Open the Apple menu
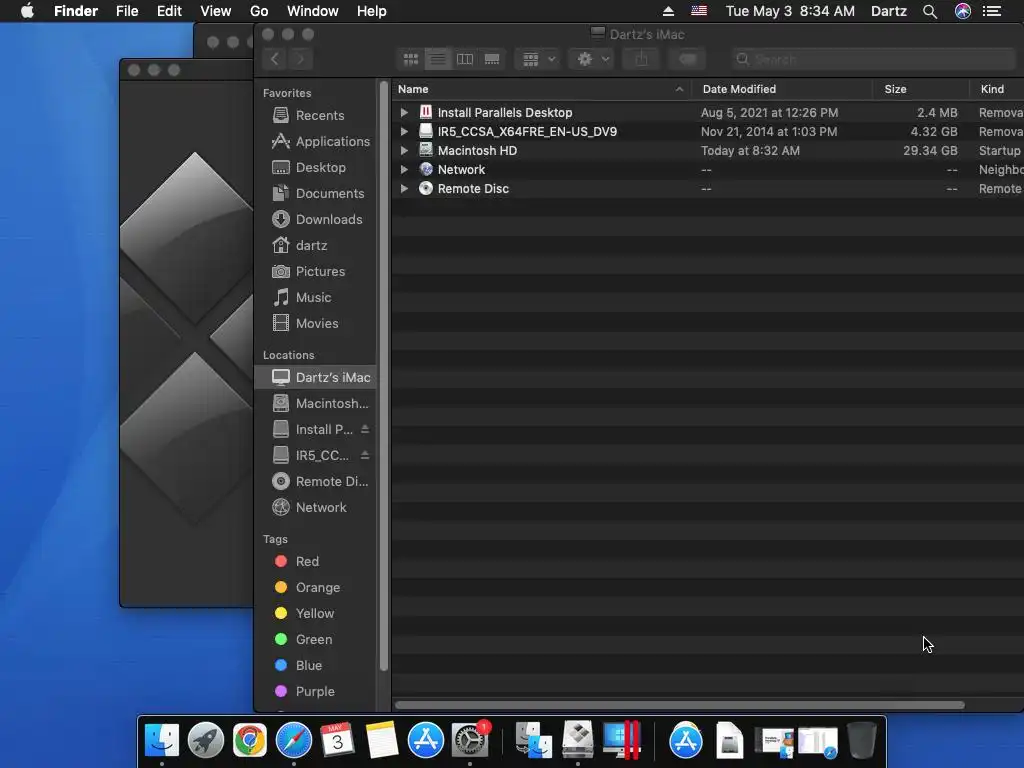The image size is (1024, 768). coord(27,11)
